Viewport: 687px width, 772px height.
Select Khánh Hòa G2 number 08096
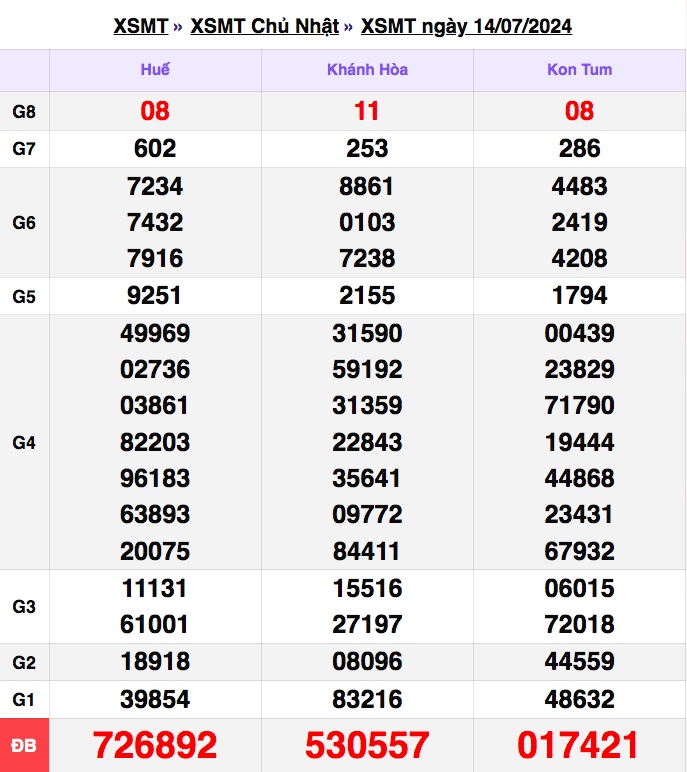click(367, 661)
